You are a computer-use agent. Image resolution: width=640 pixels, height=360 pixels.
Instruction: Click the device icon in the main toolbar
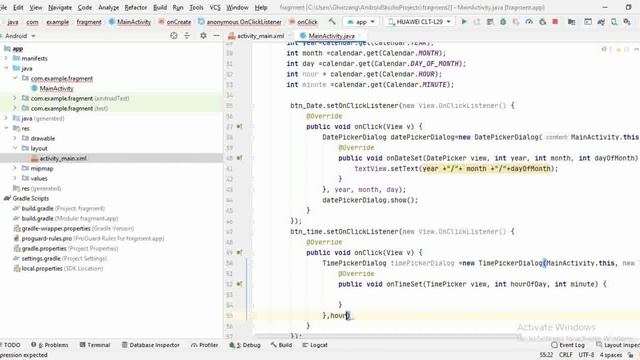point(614,22)
